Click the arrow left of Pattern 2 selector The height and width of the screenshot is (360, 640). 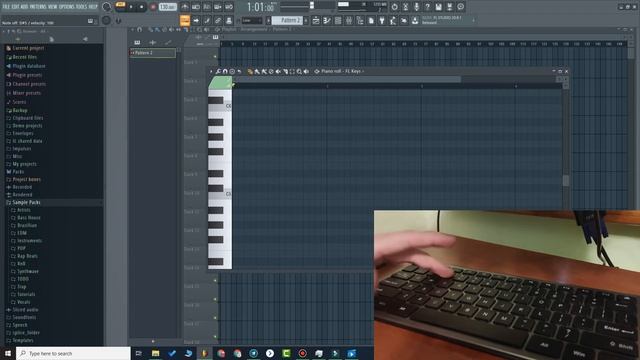pos(268,20)
